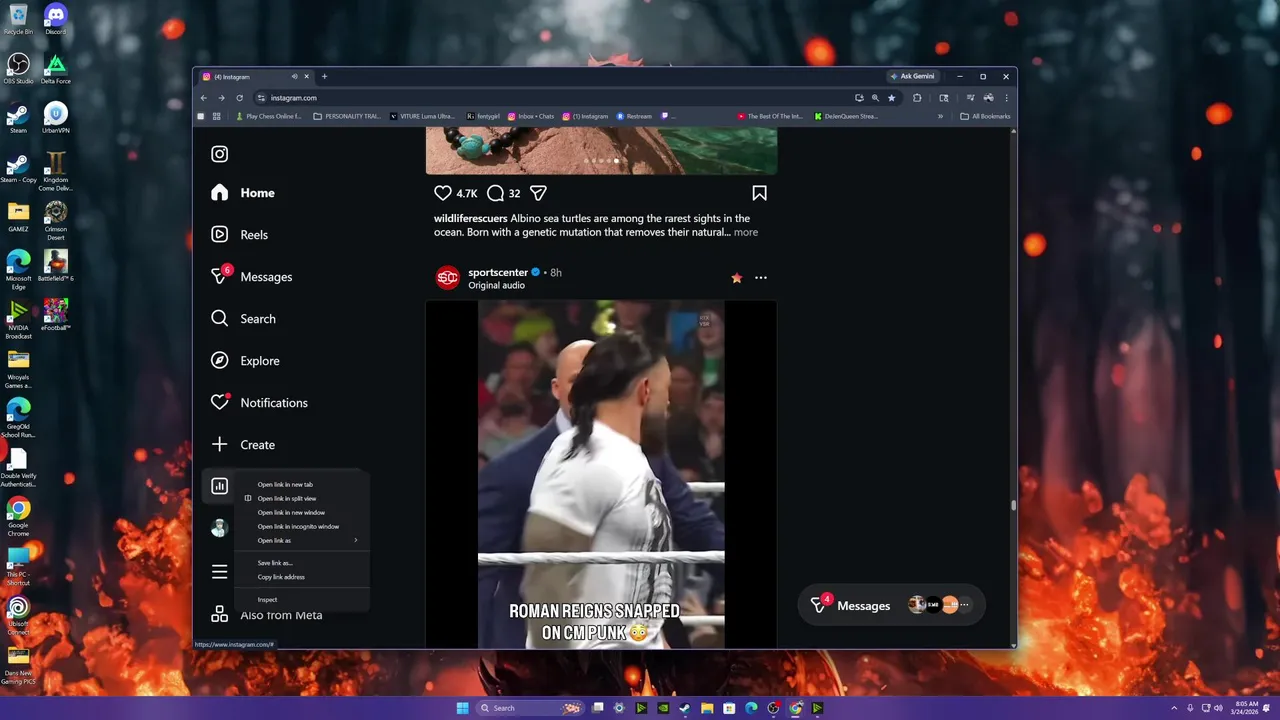Show more bookmarks with the chevron

click(x=940, y=116)
